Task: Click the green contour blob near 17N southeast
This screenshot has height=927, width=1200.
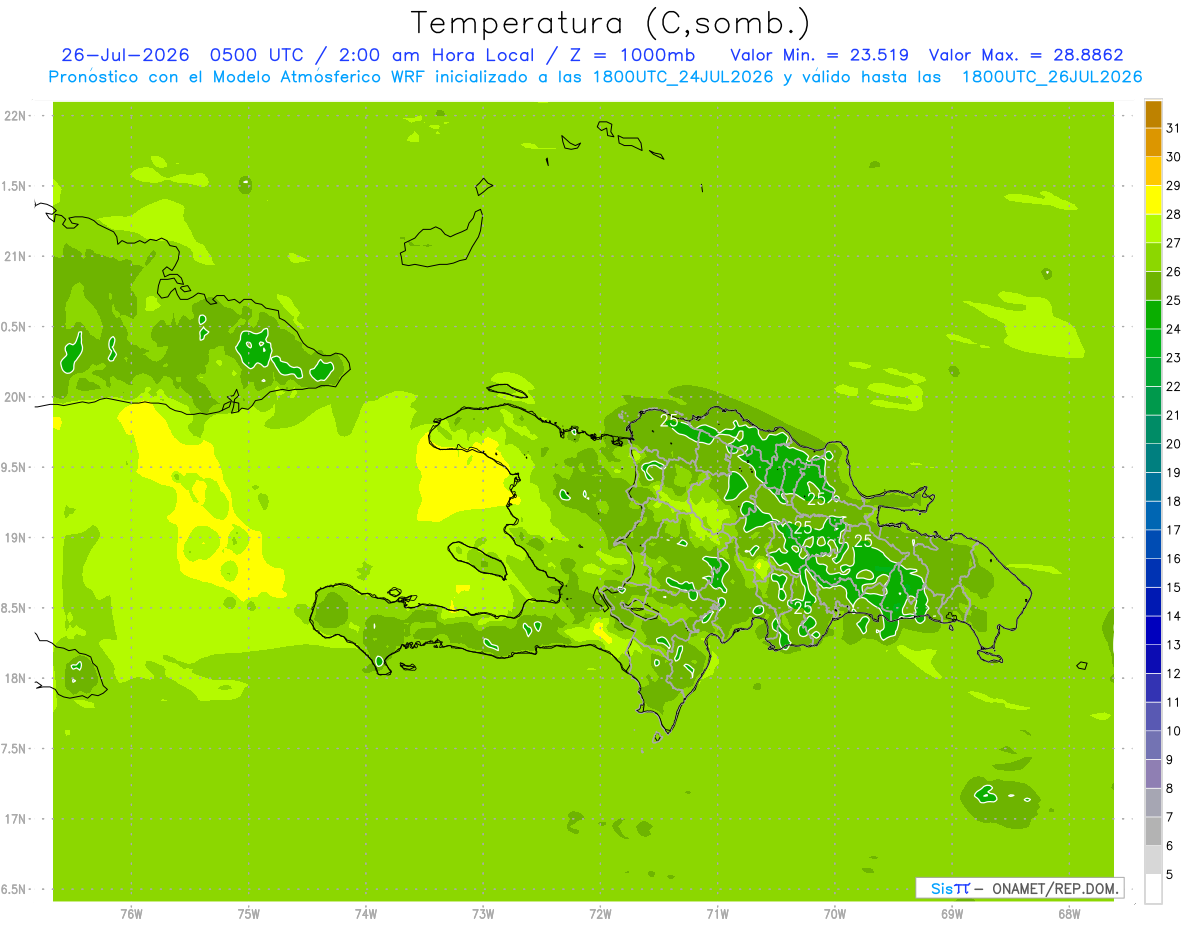Action: tap(1001, 795)
